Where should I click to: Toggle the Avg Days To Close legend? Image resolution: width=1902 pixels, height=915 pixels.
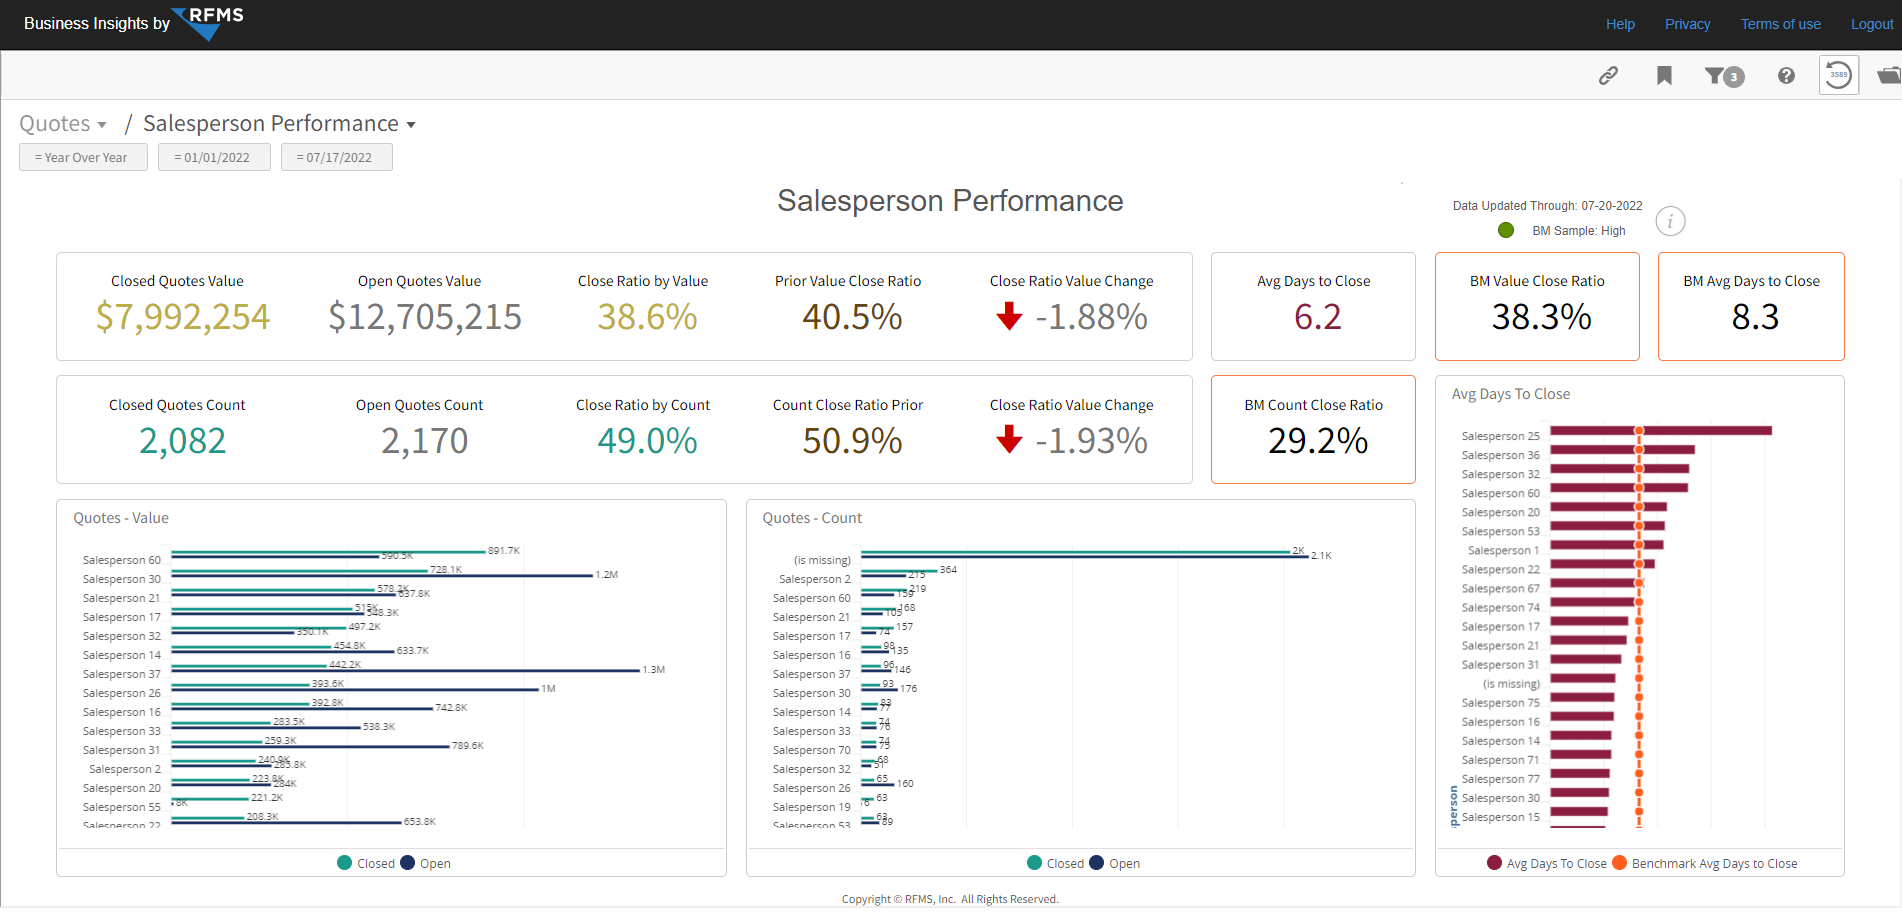1547,863
